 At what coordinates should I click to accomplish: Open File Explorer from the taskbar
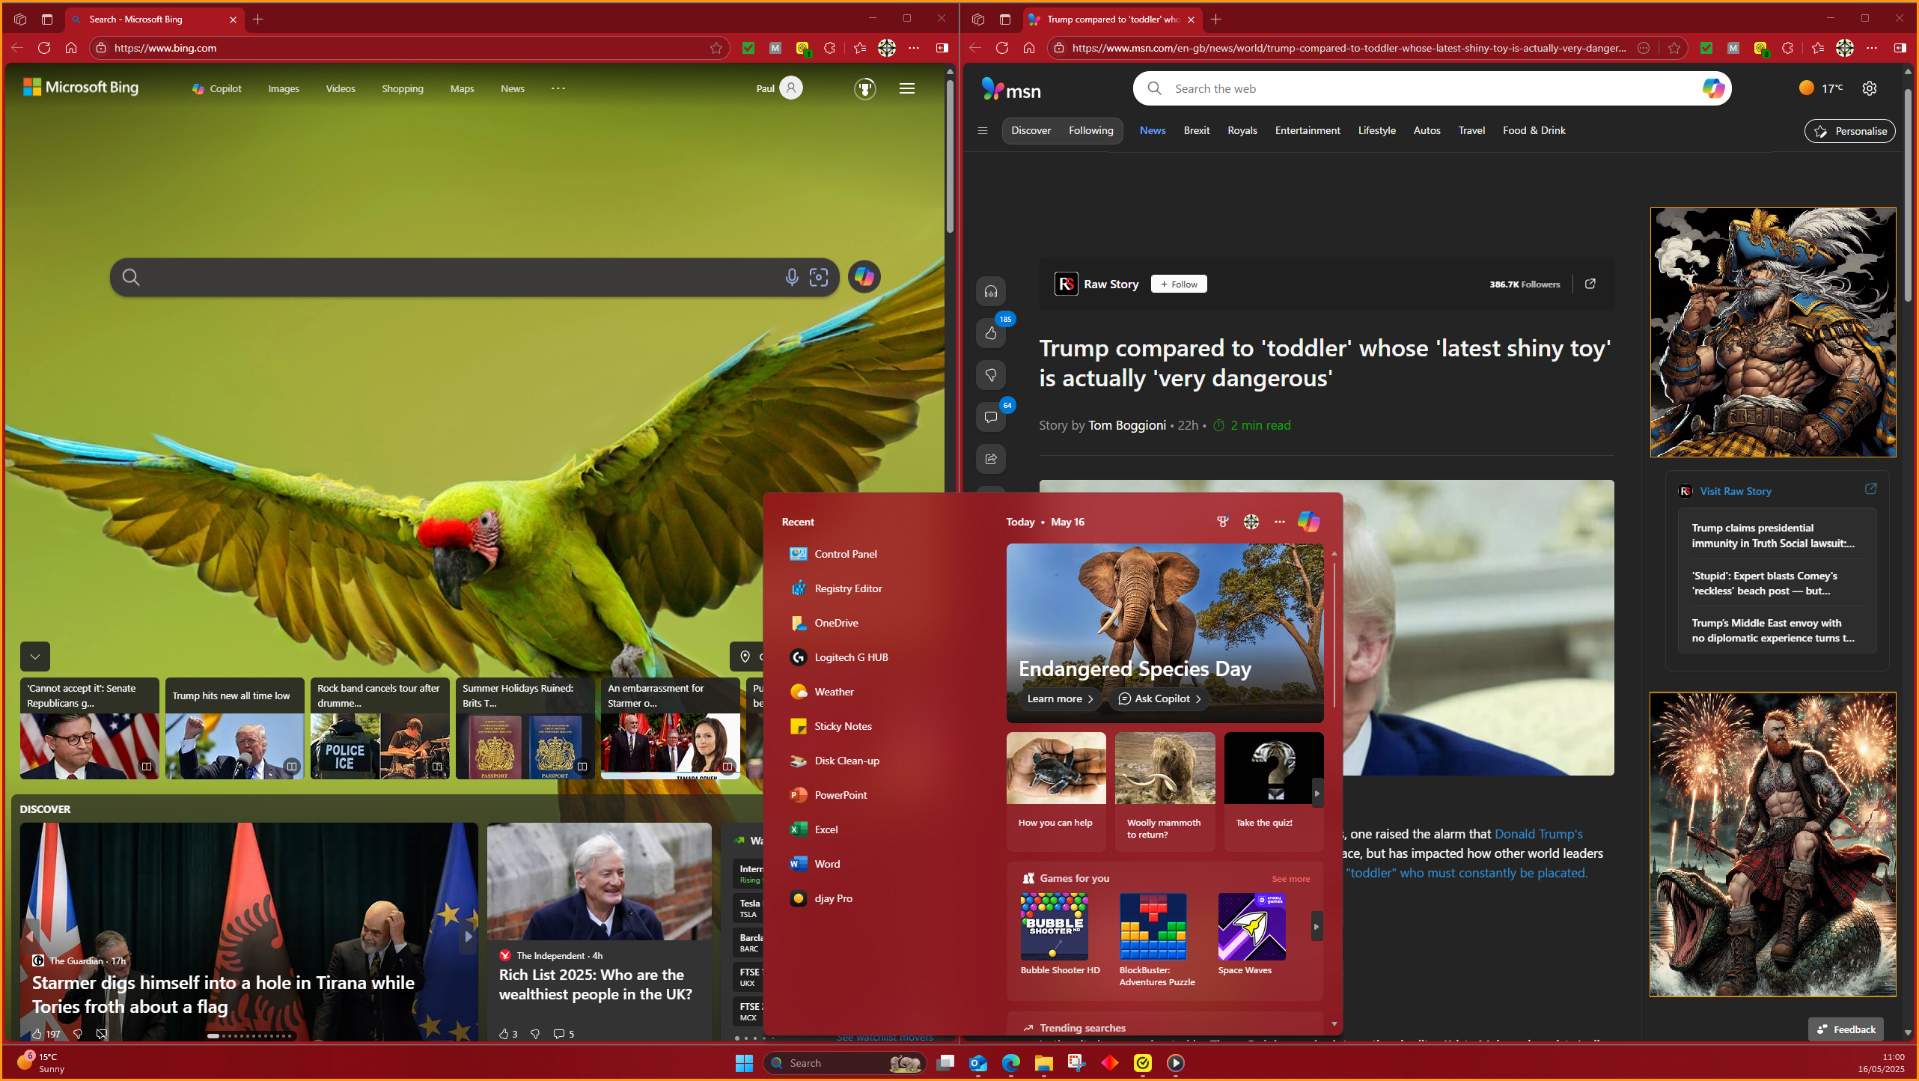click(1043, 1063)
